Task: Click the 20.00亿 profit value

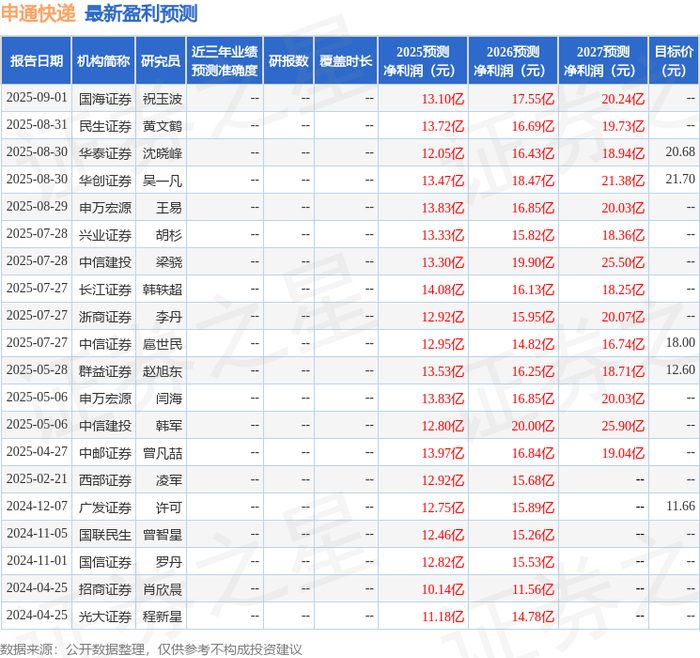Action: (x=533, y=425)
